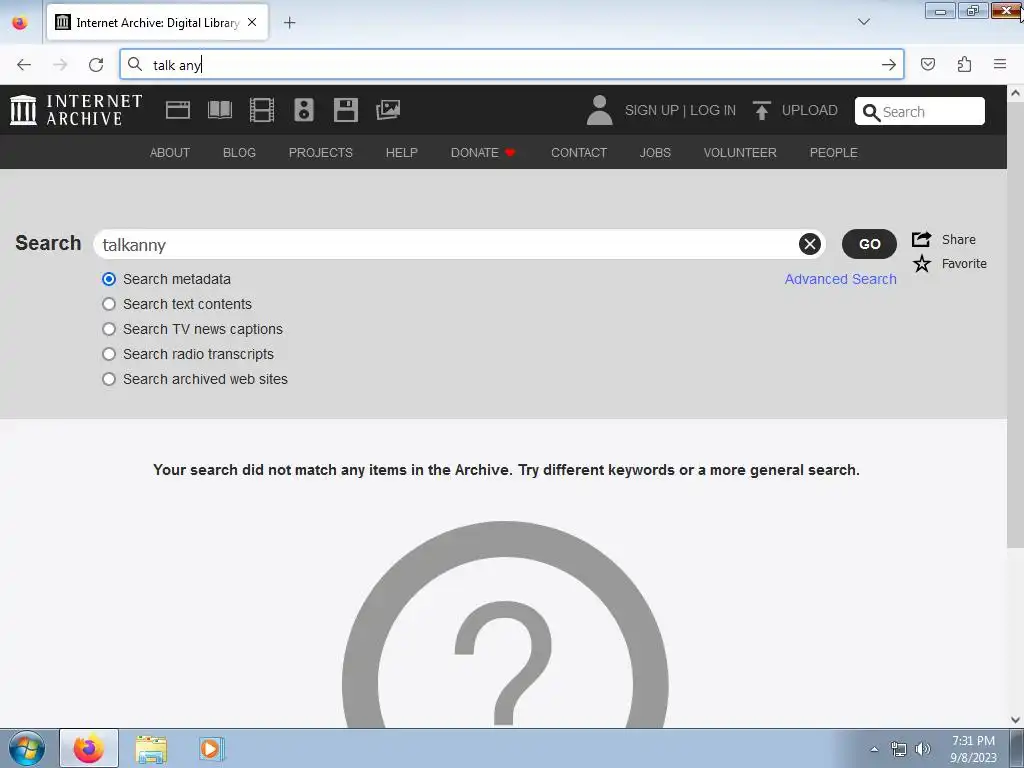Open the VOLUNTEER menu item
Screen dimensions: 1024x768
[740, 153]
